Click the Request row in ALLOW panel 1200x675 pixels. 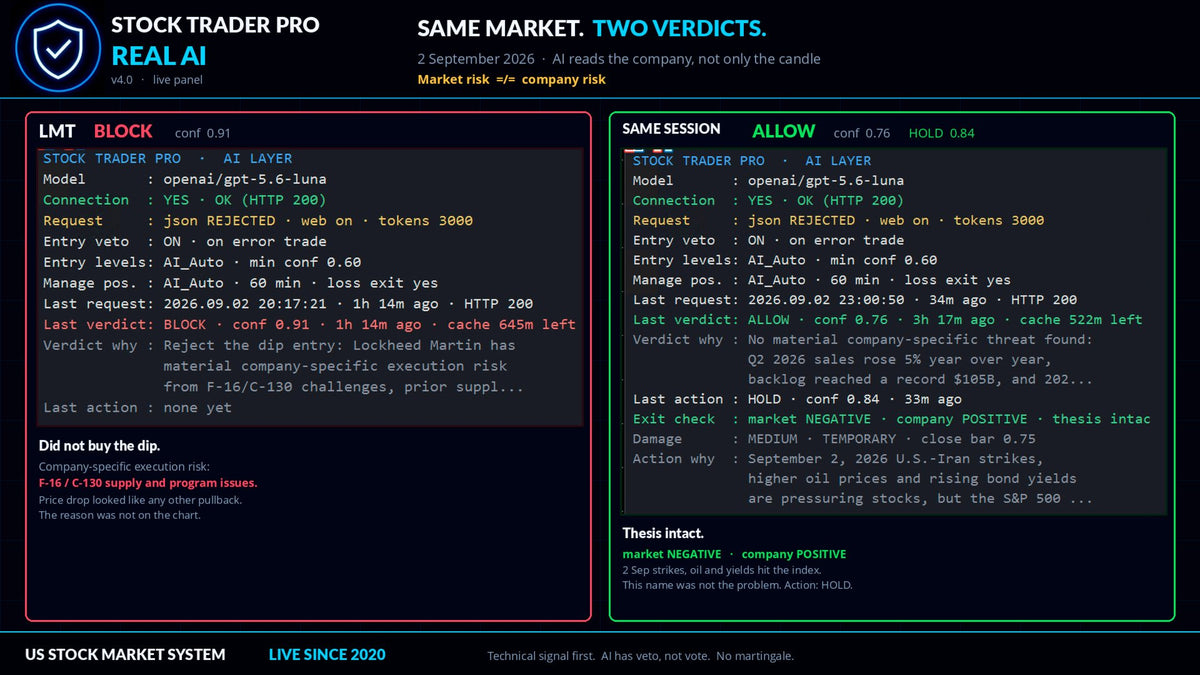[x=838, y=221]
